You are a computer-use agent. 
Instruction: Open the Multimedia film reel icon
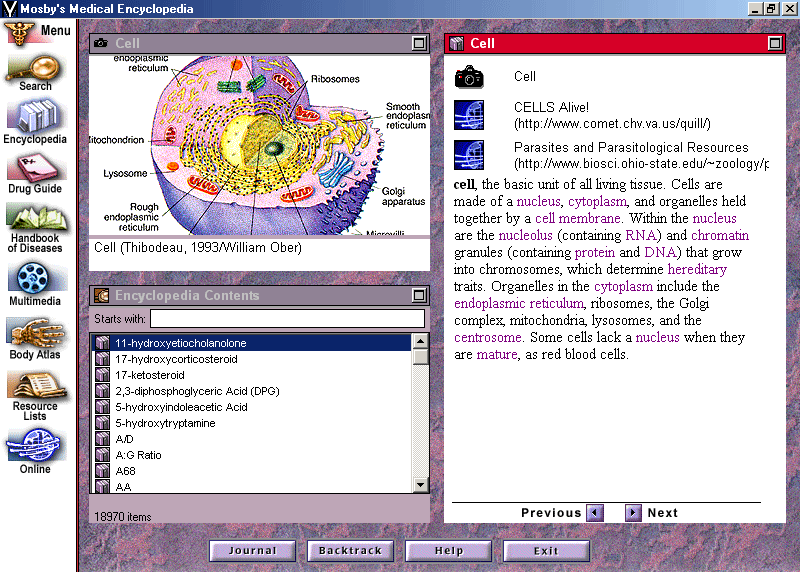(x=34, y=279)
